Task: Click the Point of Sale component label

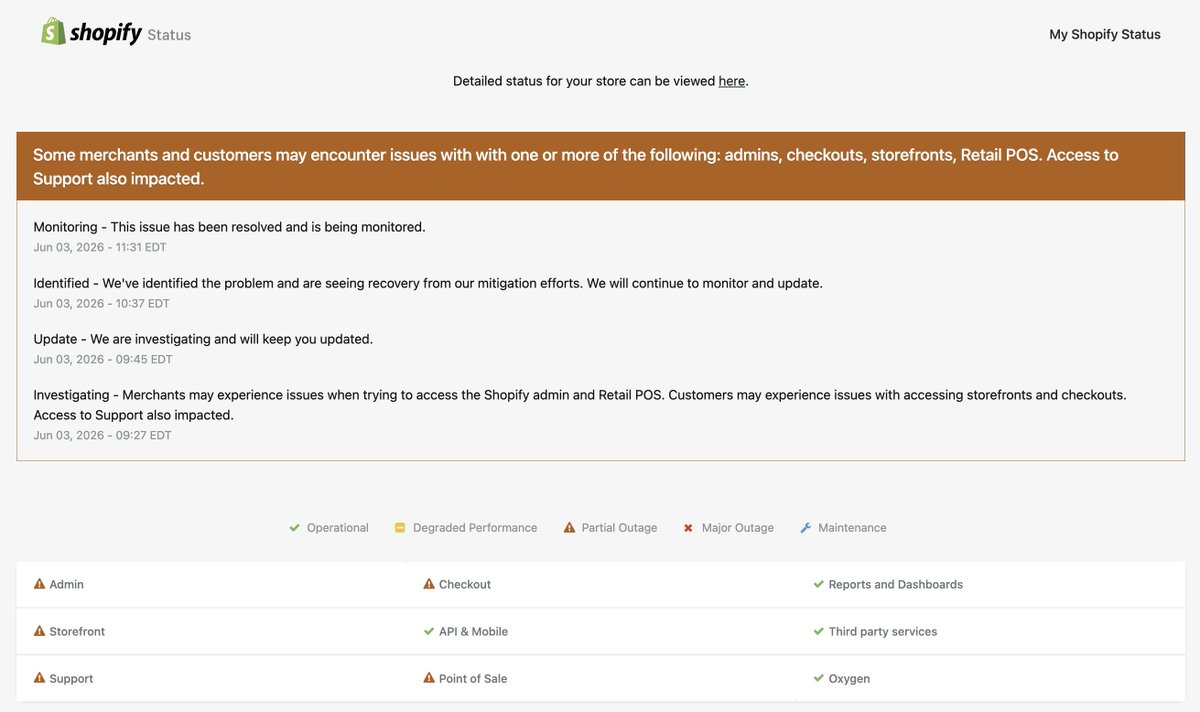Action: (473, 678)
